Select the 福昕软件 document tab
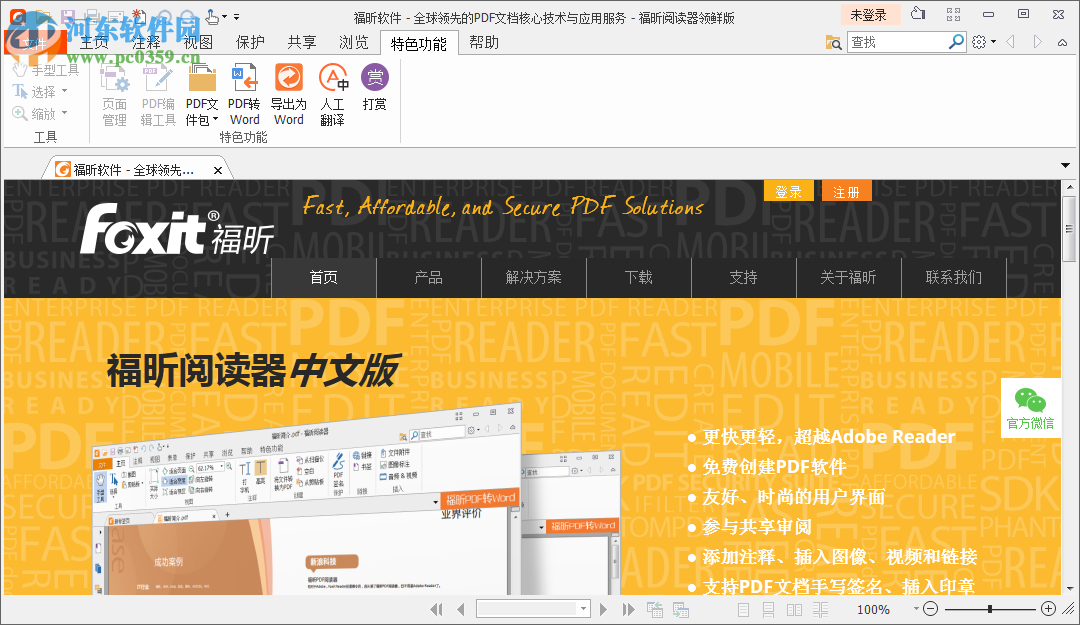1080x625 pixels. pos(134,170)
